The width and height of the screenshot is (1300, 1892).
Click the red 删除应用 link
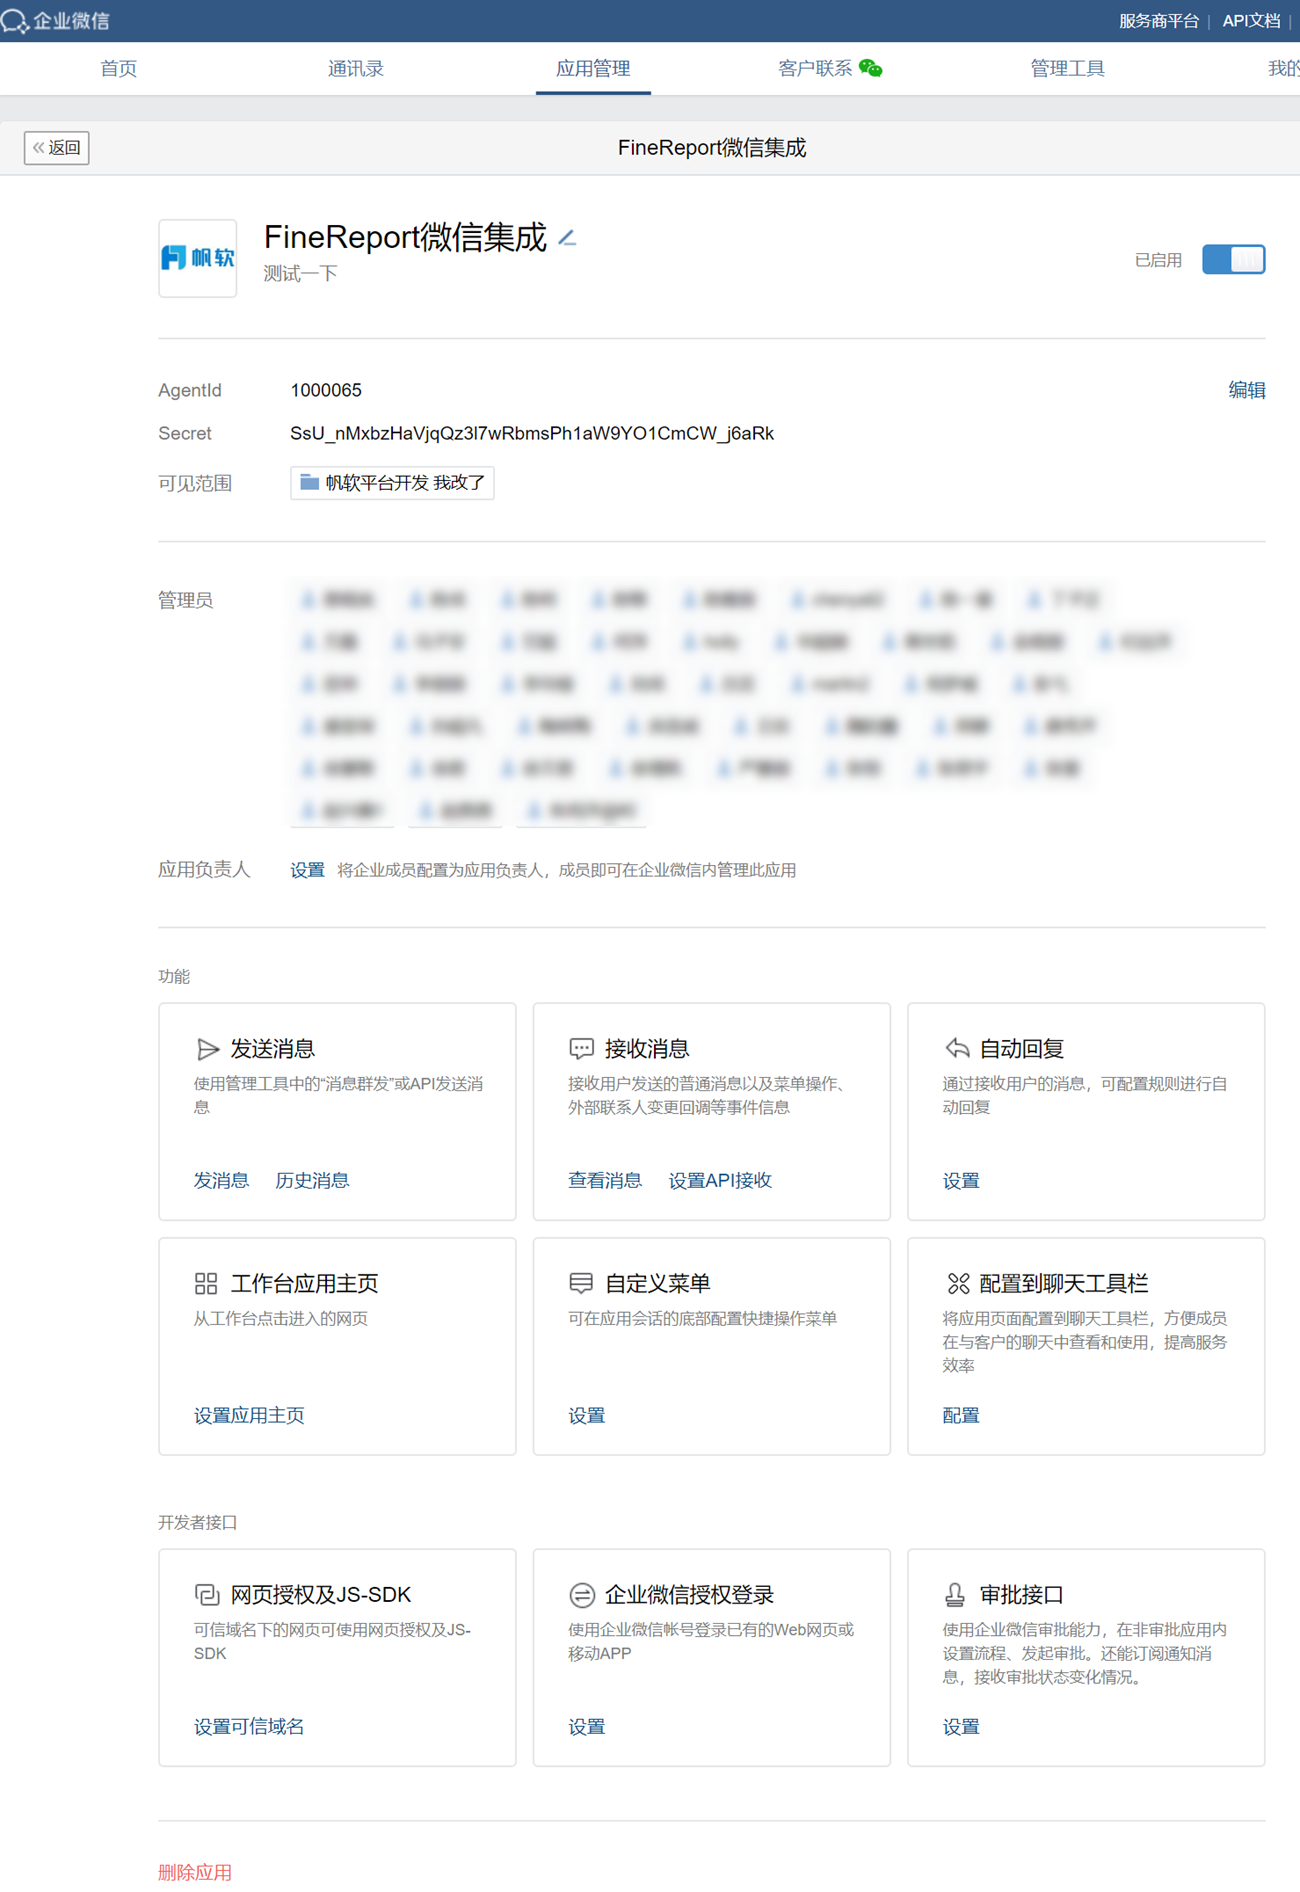point(195,1872)
